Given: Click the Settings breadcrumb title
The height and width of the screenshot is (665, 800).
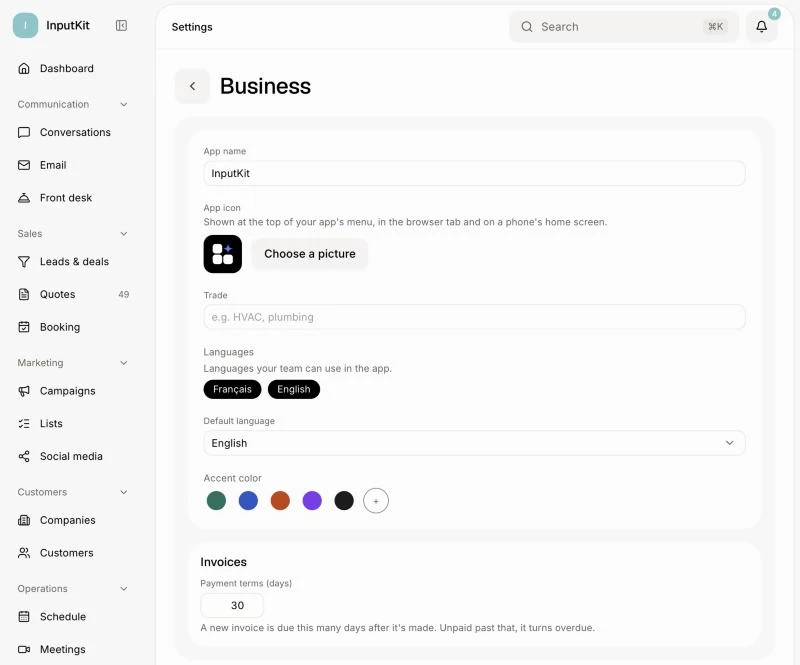Looking at the screenshot, I should (192, 27).
